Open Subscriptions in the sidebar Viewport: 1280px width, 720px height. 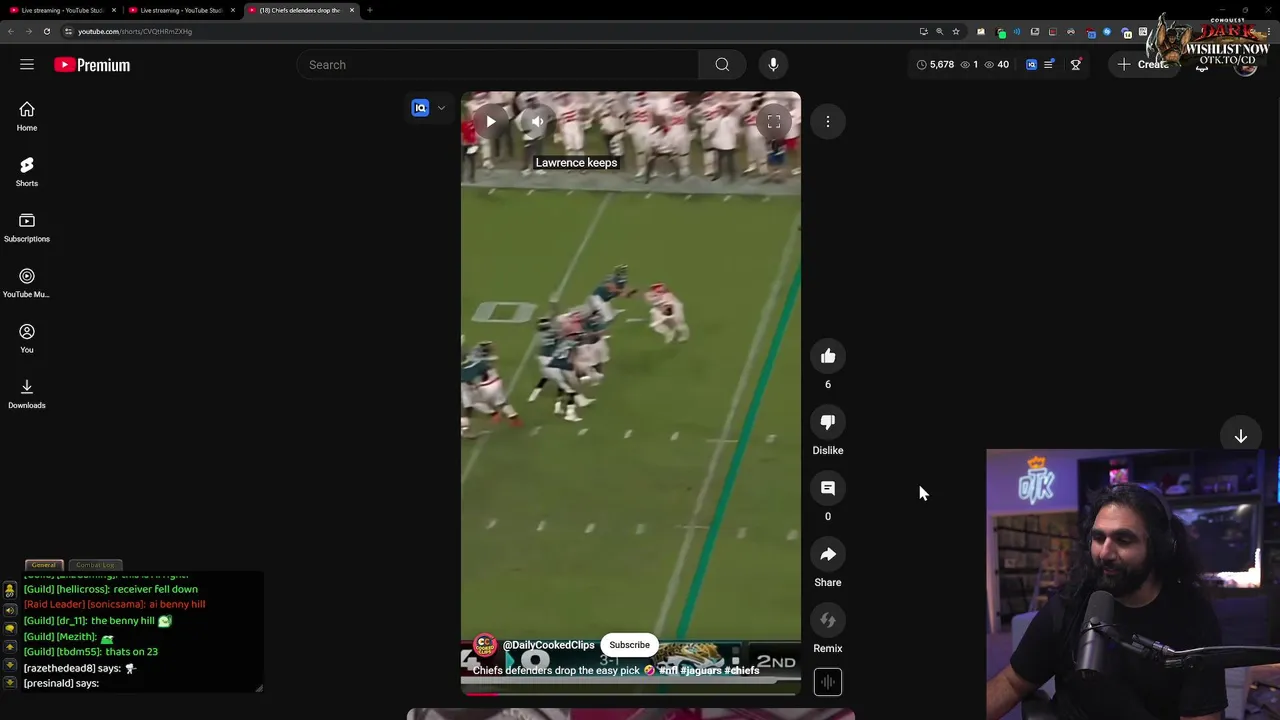click(x=27, y=227)
